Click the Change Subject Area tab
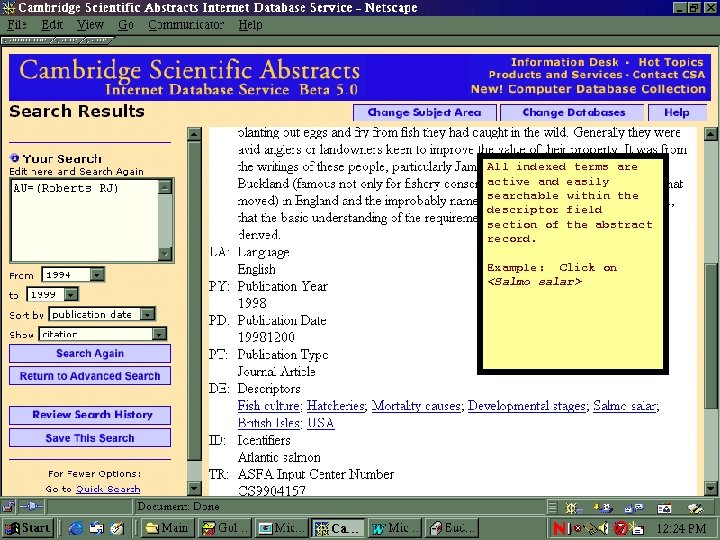Viewport: 720px width, 540px height. pyautogui.click(x=425, y=112)
